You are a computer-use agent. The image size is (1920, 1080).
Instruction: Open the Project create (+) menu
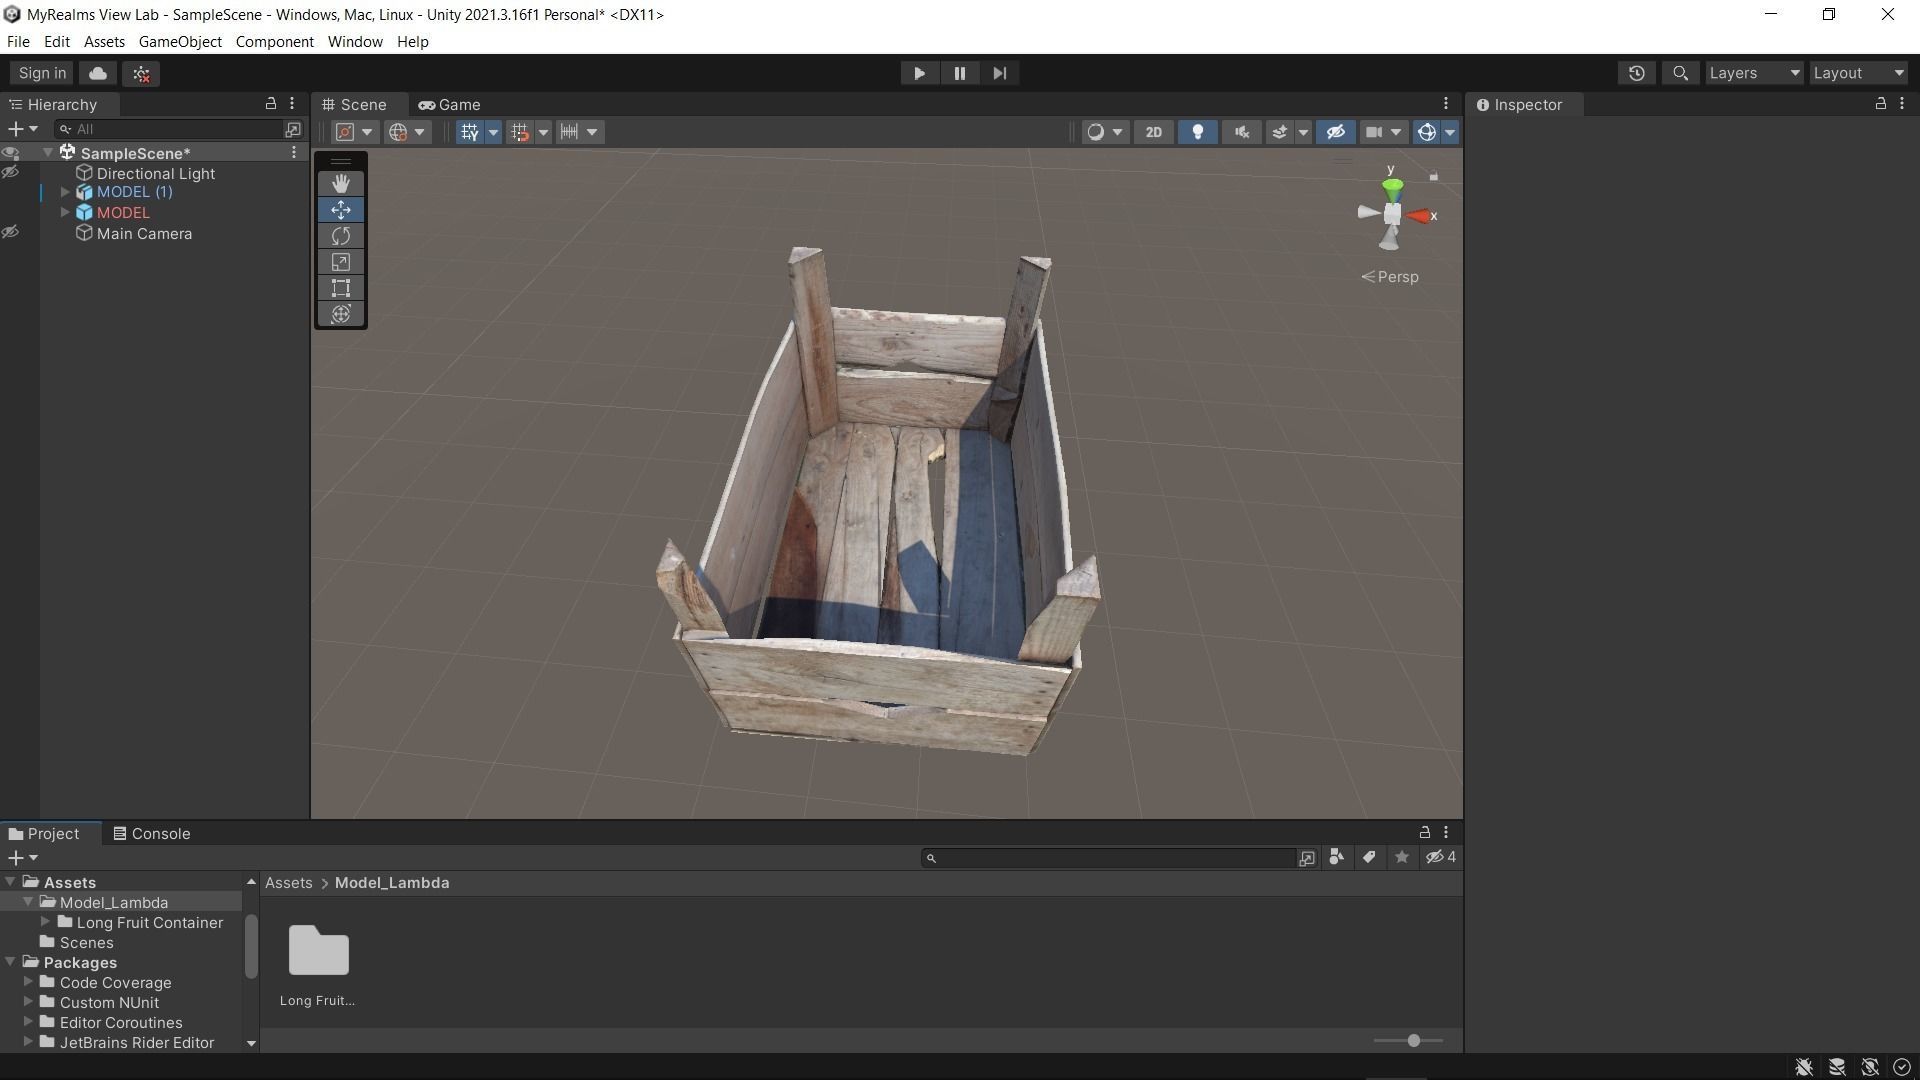click(22, 858)
